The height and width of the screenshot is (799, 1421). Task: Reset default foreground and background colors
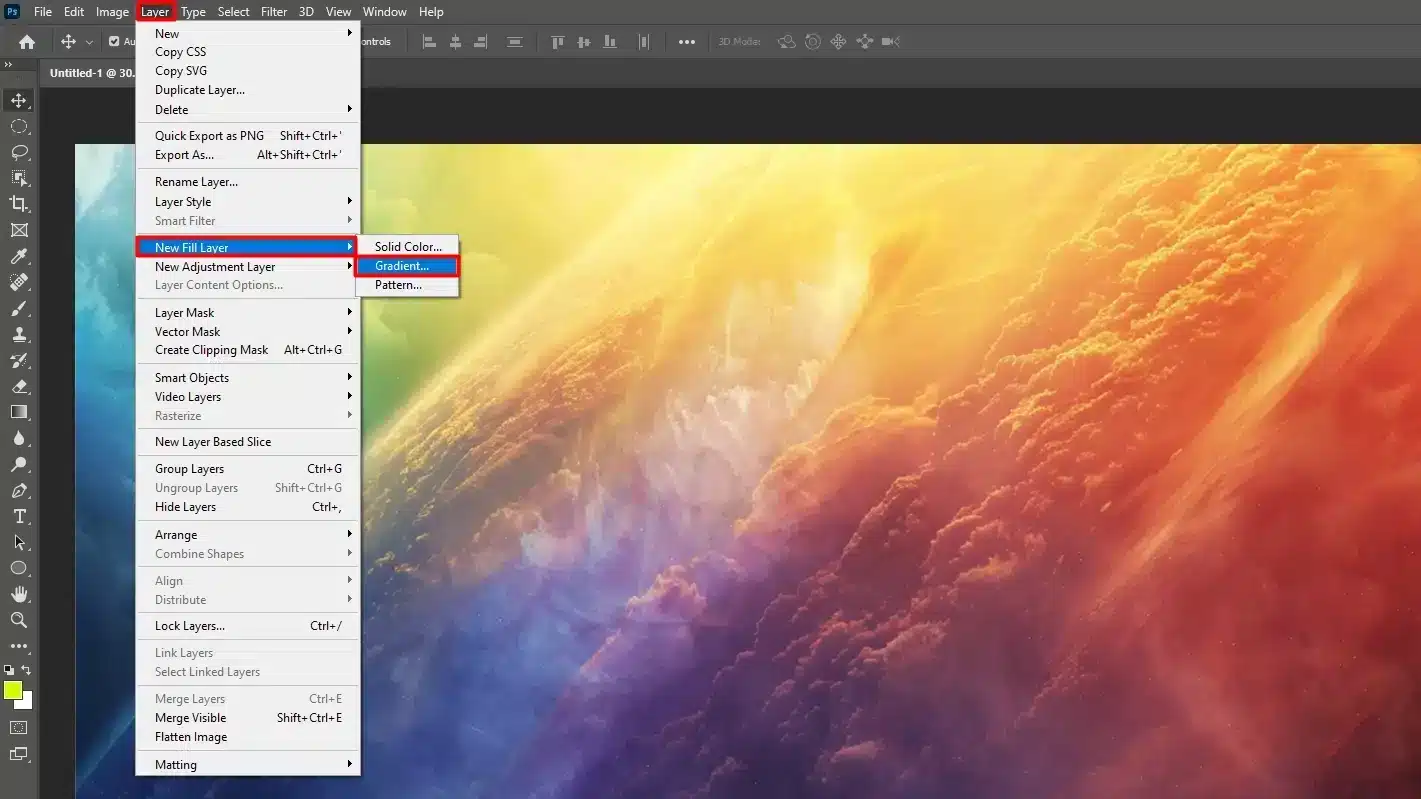[9, 669]
